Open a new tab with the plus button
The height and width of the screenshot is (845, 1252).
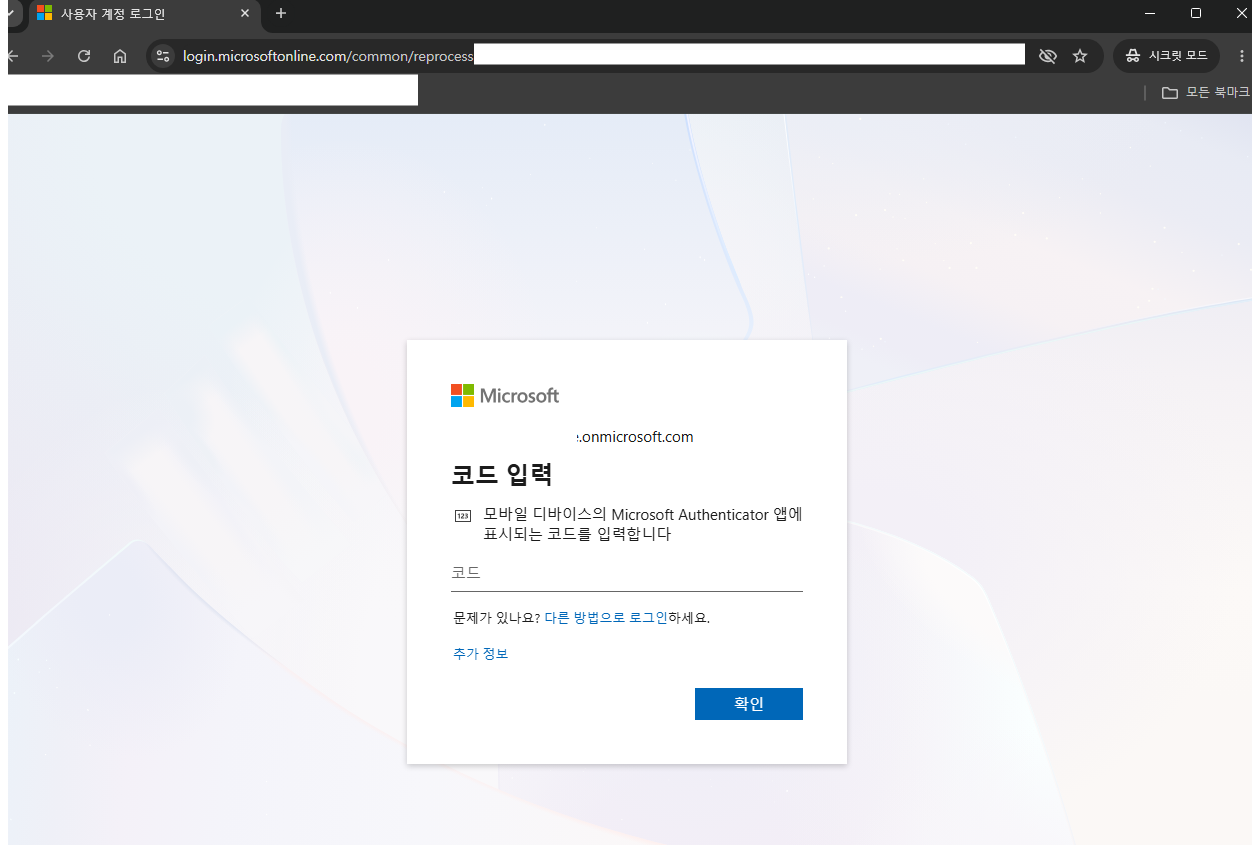pyautogui.click(x=281, y=13)
